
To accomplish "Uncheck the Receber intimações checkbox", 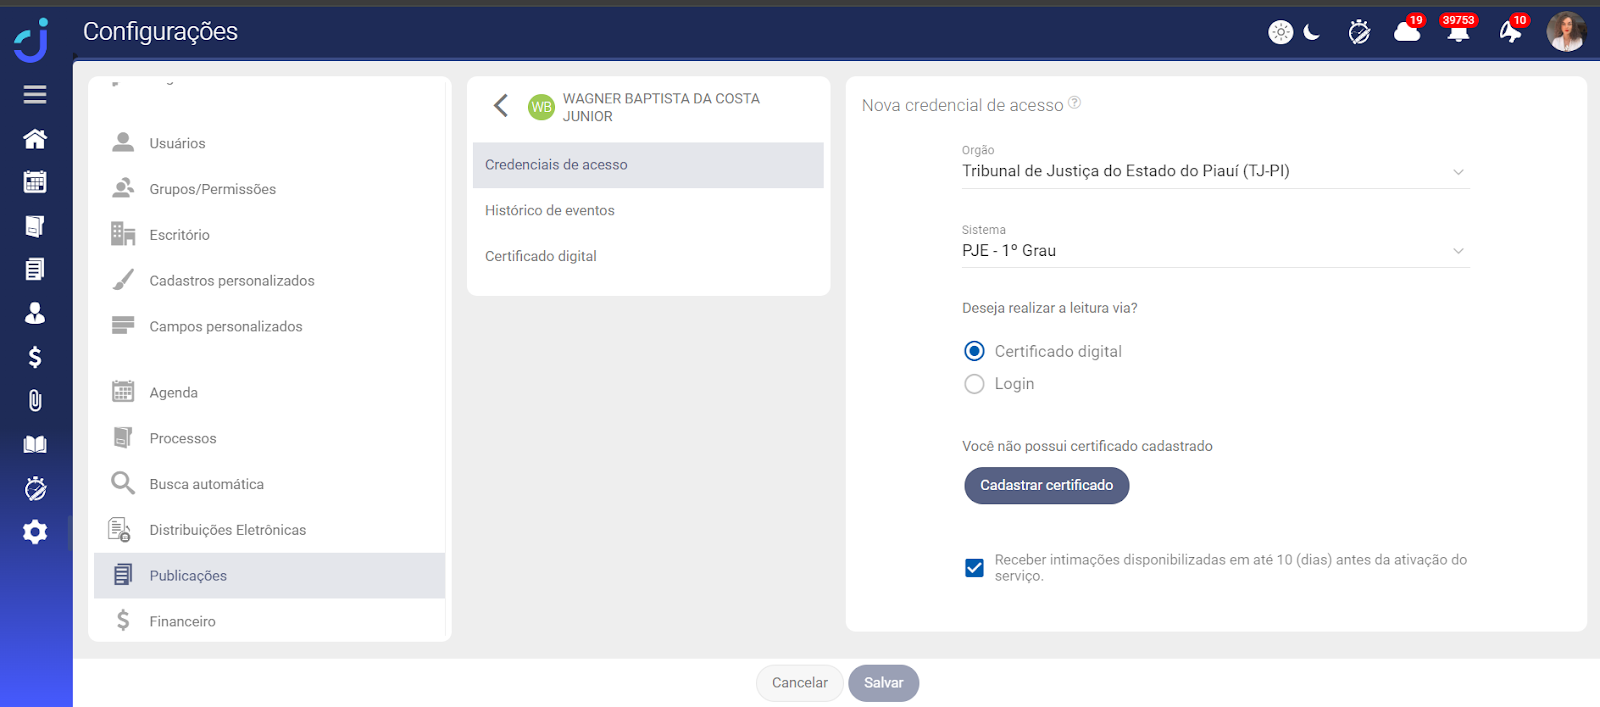I will (974, 568).
